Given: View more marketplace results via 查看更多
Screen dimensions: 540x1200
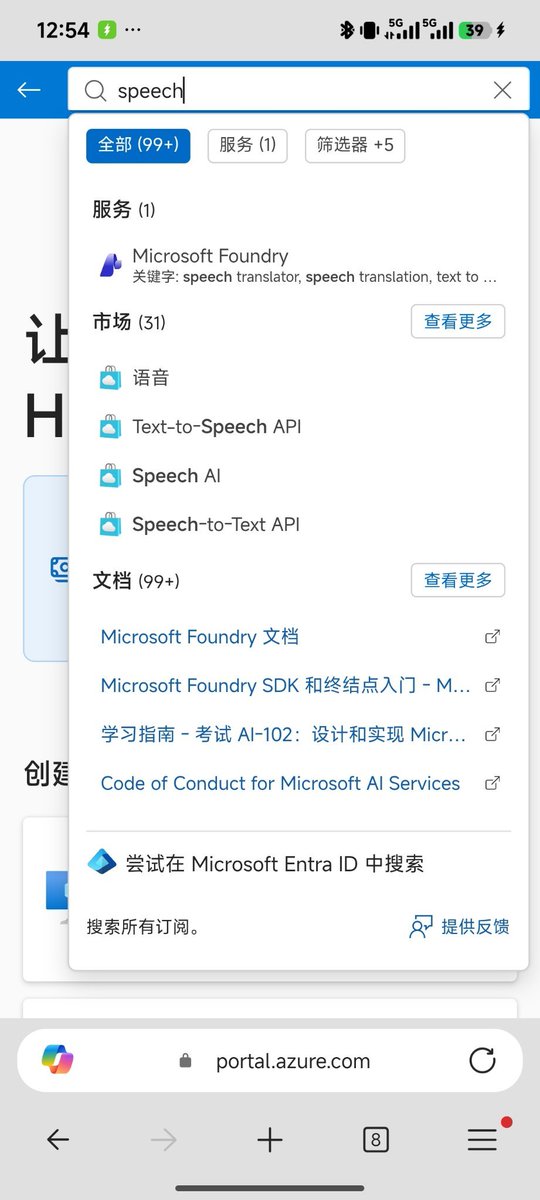Looking at the screenshot, I should [458, 321].
